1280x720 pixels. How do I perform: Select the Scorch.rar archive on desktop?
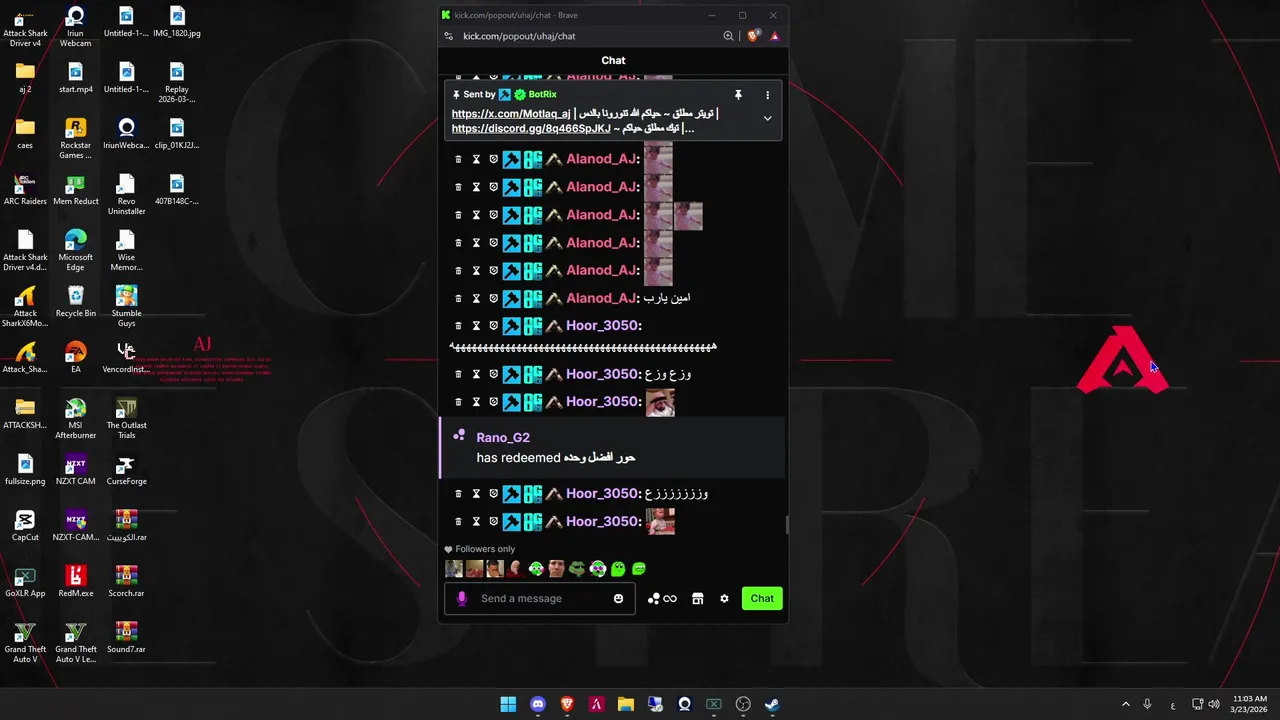pyautogui.click(x=126, y=580)
